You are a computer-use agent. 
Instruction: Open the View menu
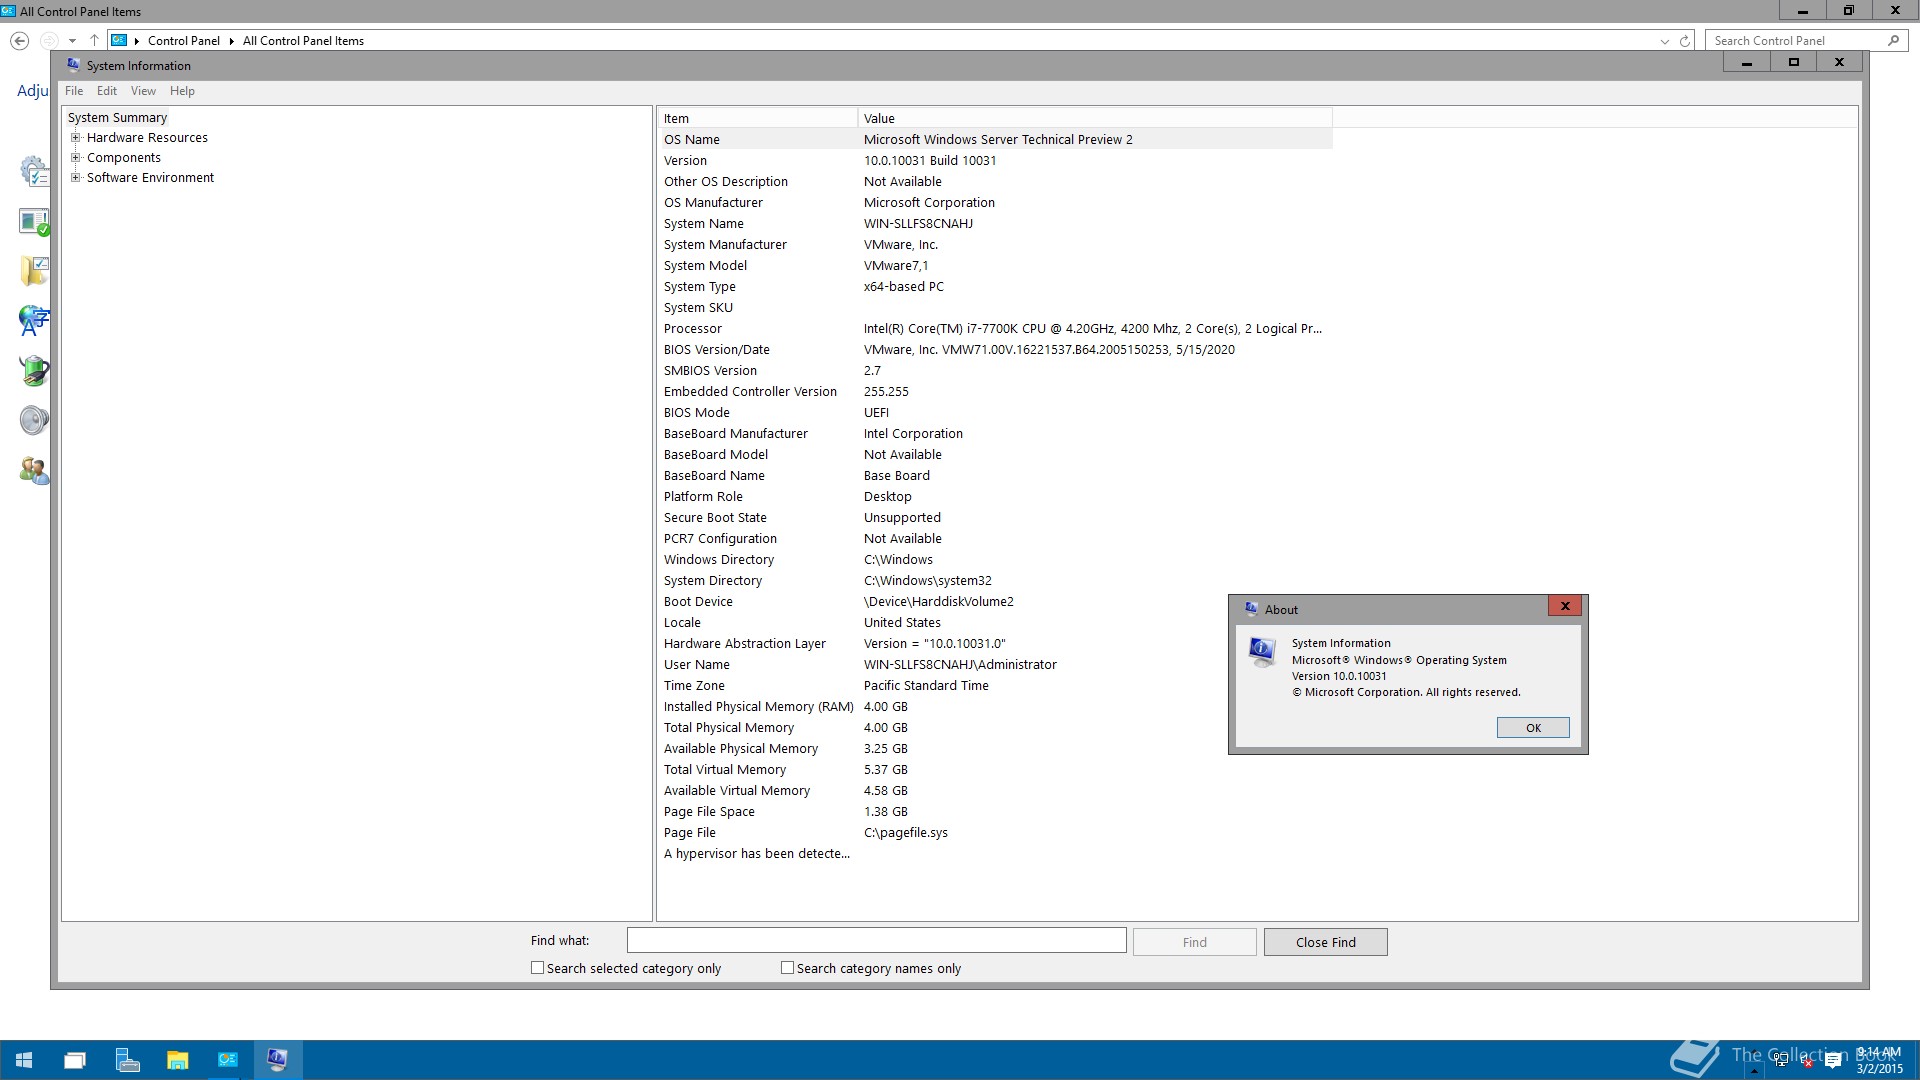click(143, 91)
